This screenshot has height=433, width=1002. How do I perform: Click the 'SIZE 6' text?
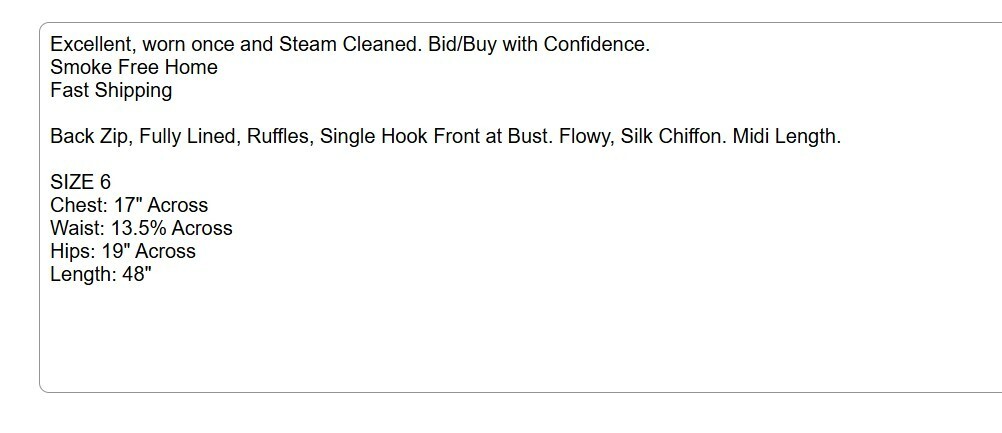(81, 182)
